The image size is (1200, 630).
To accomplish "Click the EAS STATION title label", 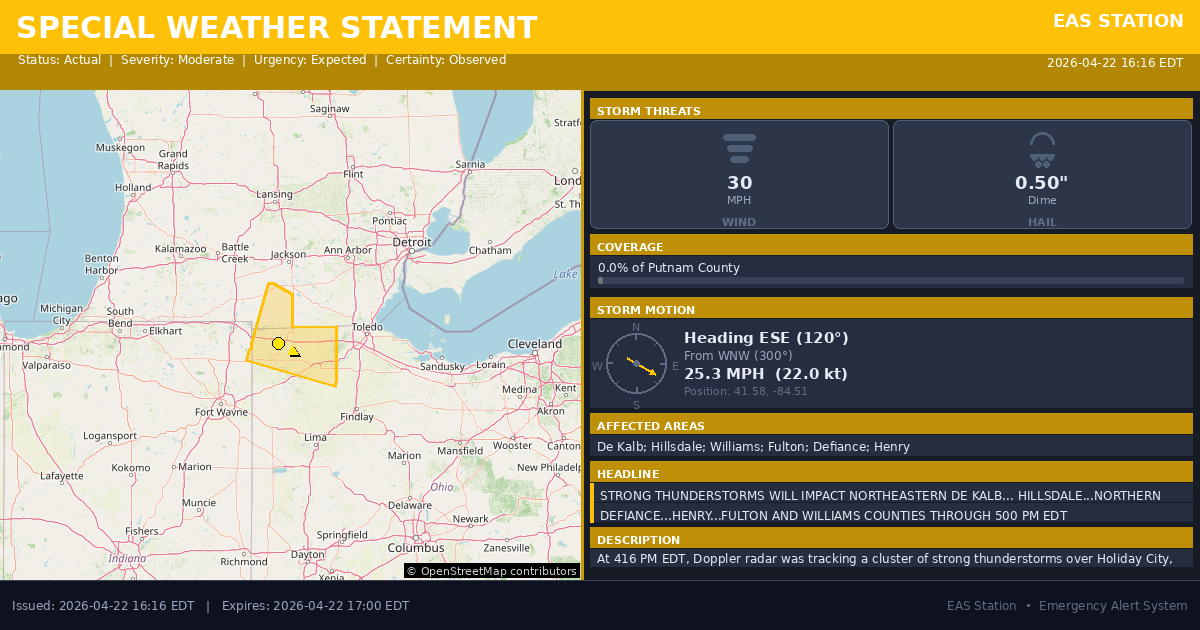I will click(1118, 21).
